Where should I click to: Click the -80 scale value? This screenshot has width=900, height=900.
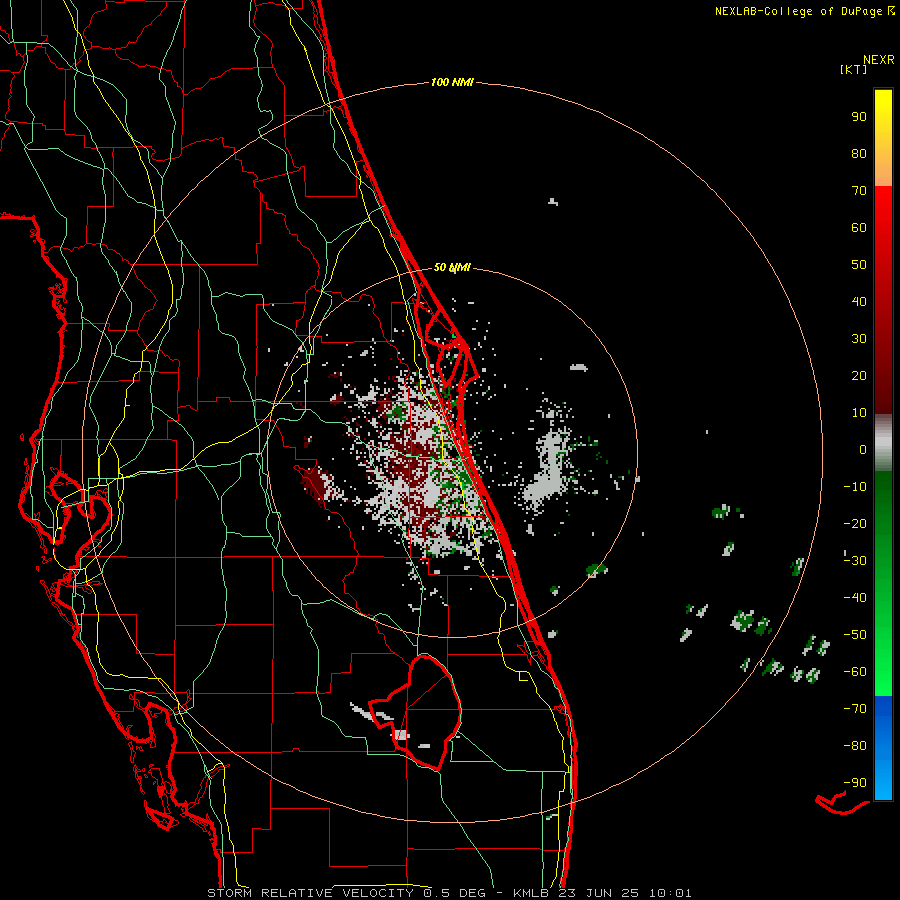point(855,746)
